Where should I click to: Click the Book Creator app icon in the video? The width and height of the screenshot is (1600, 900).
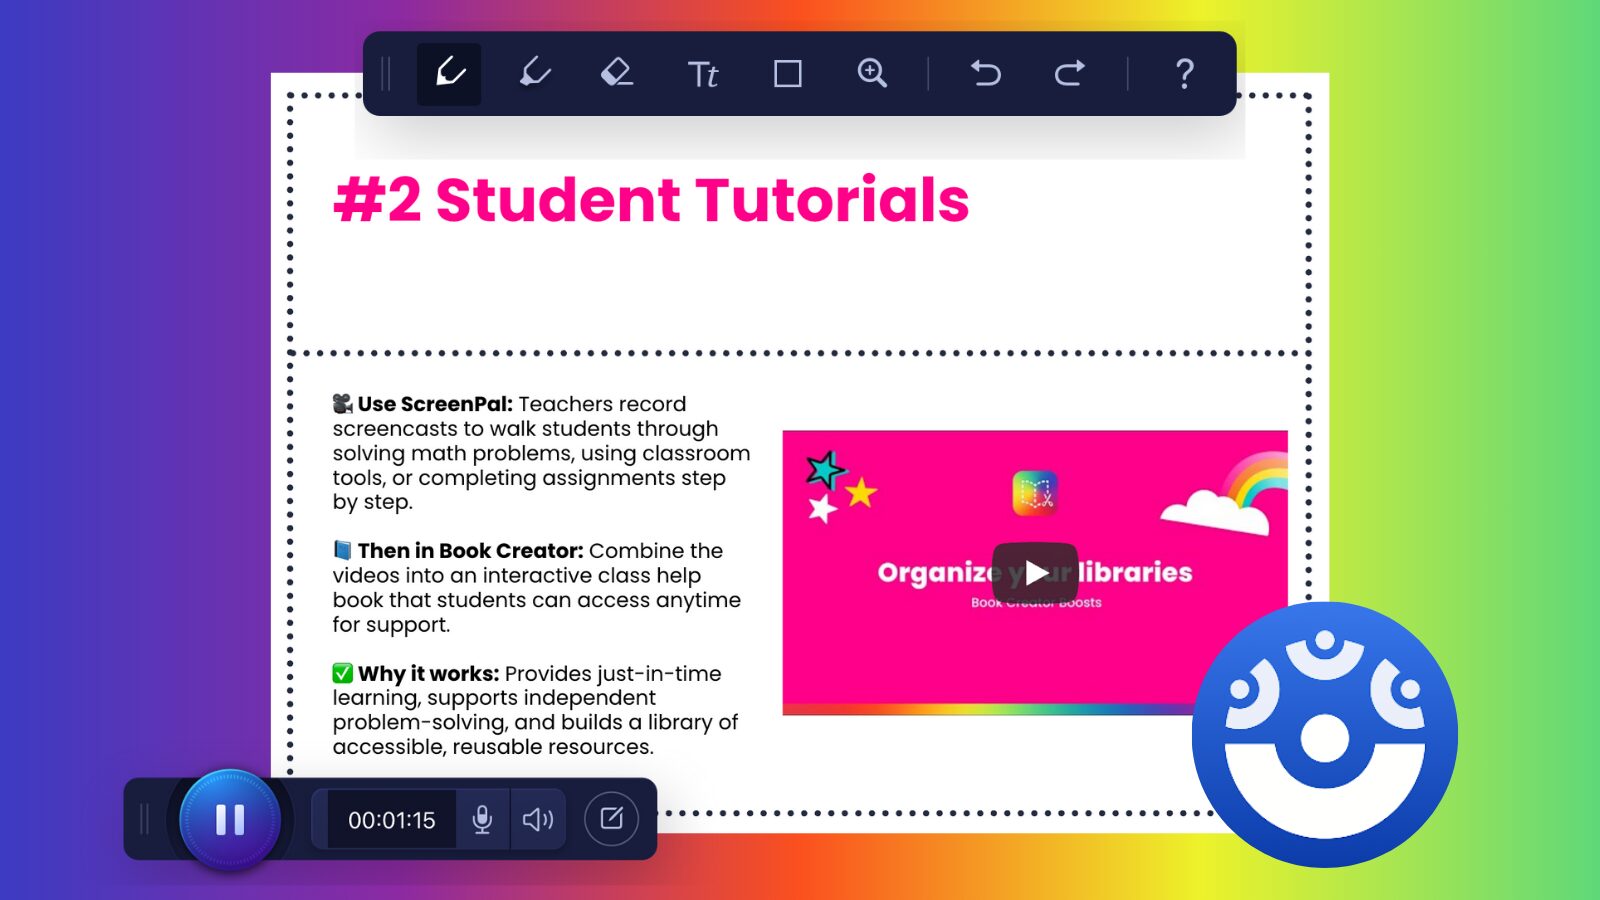tap(1035, 493)
